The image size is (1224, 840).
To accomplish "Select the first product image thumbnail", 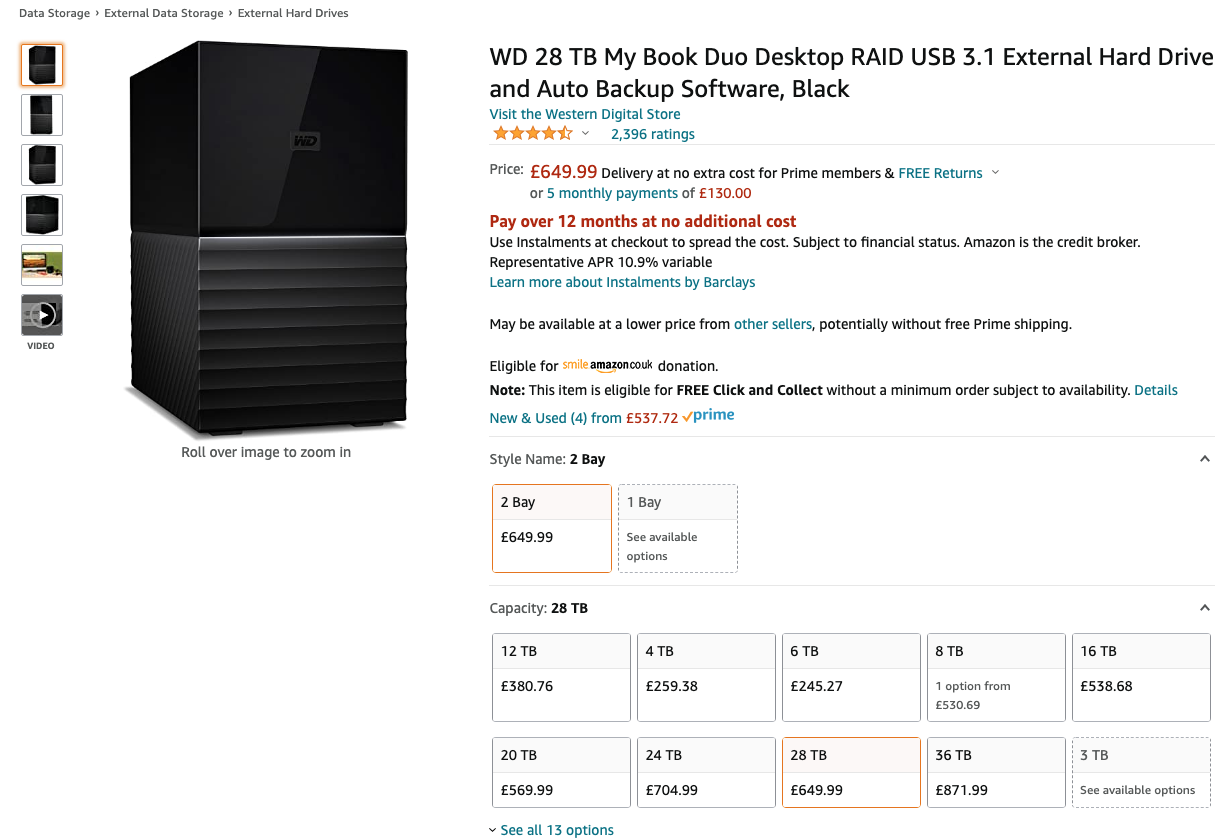I will 42,65.
